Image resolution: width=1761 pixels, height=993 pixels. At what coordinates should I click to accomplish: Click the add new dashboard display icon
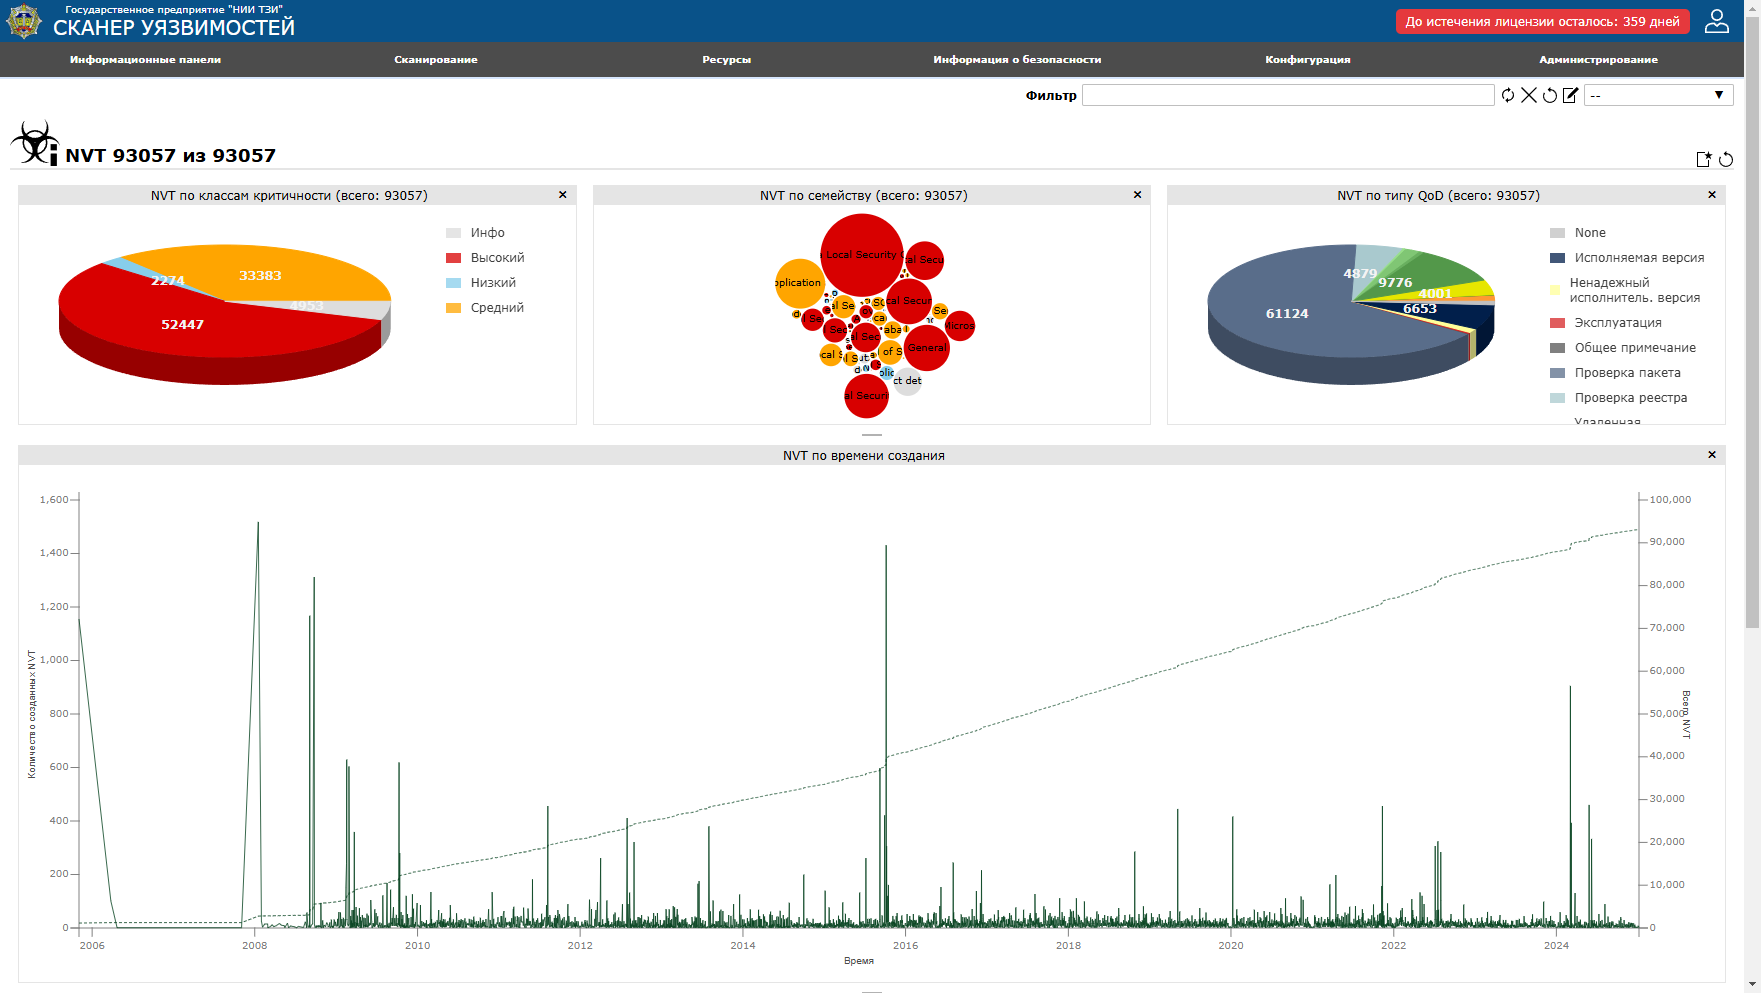[1704, 159]
